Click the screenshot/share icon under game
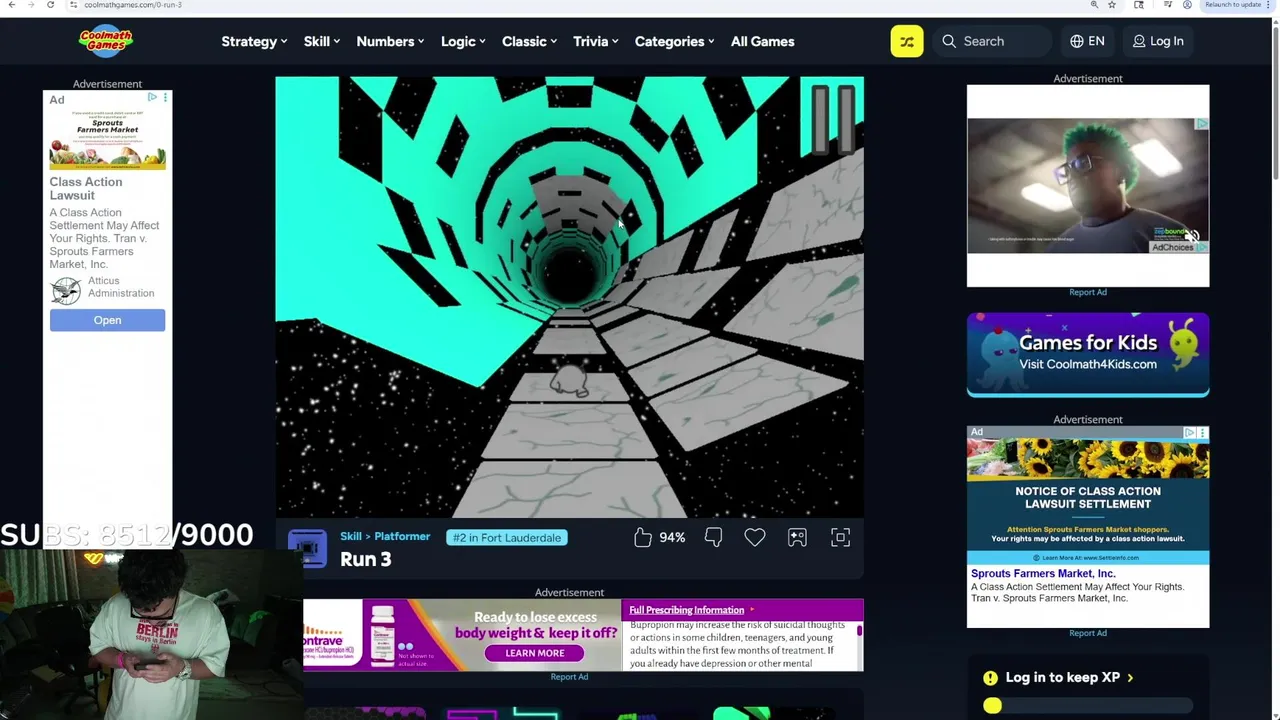The height and width of the screenshot is (720, 1280). 797,538
